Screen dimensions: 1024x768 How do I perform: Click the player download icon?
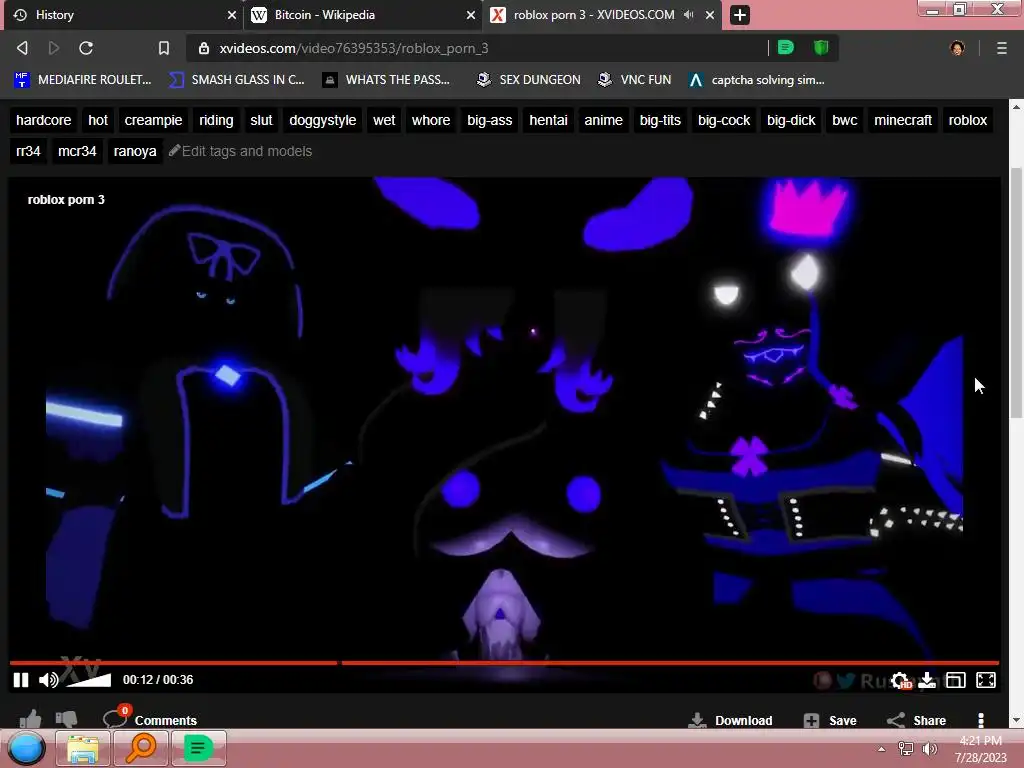[x=927, y=680]
